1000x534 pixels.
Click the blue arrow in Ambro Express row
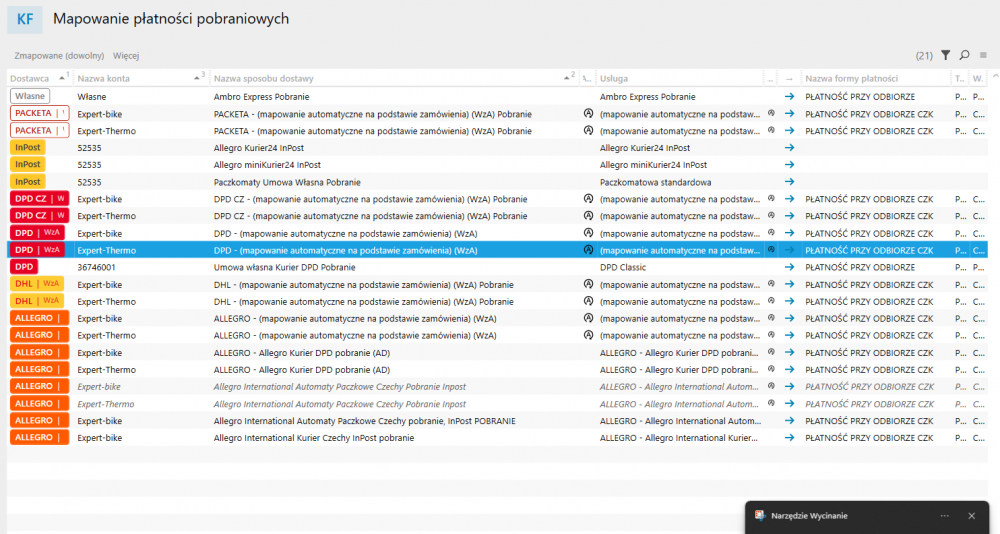(789, 97)
